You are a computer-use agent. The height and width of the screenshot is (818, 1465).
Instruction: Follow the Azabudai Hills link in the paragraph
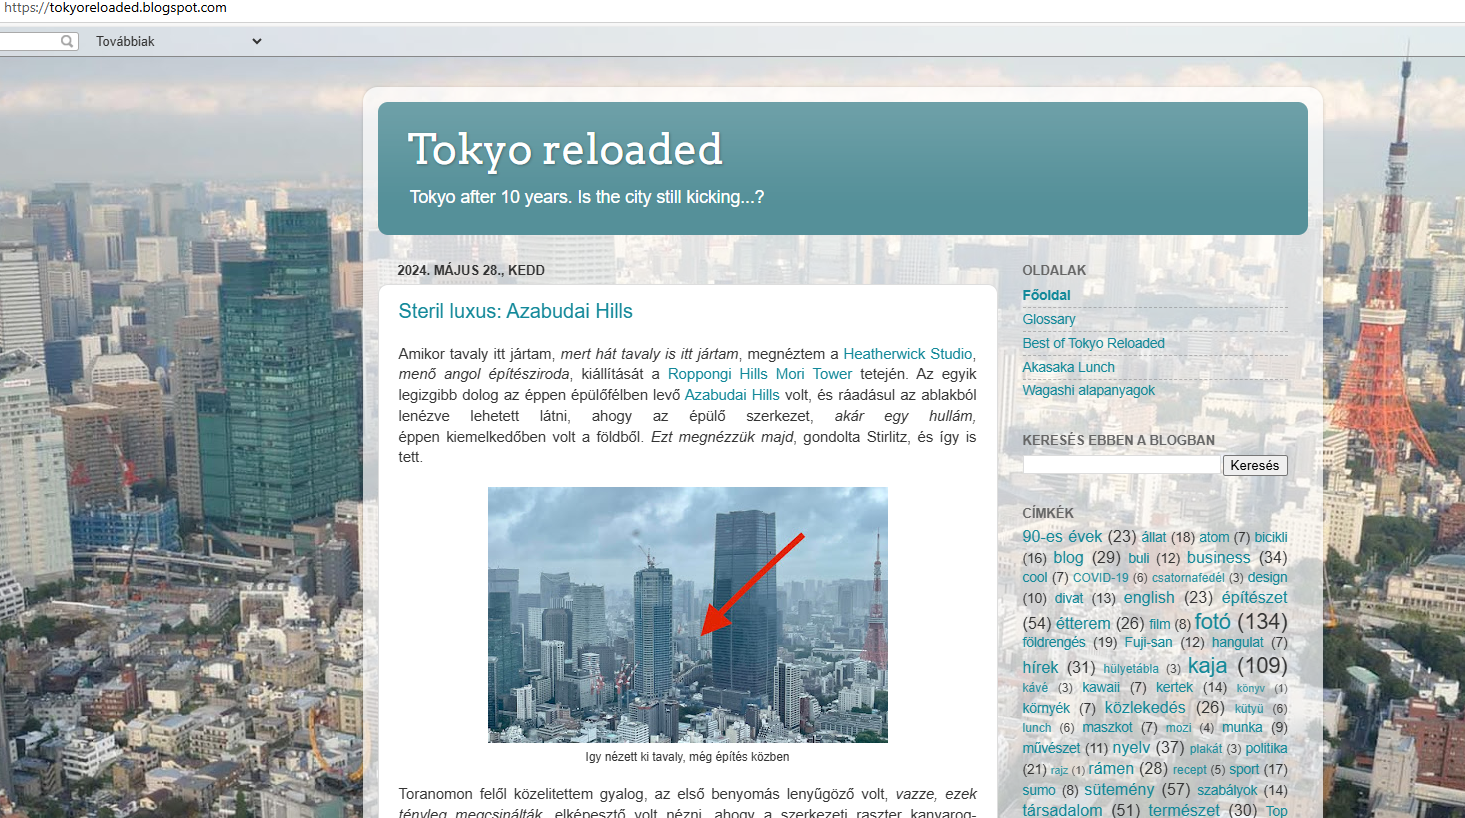coord(732,395)
